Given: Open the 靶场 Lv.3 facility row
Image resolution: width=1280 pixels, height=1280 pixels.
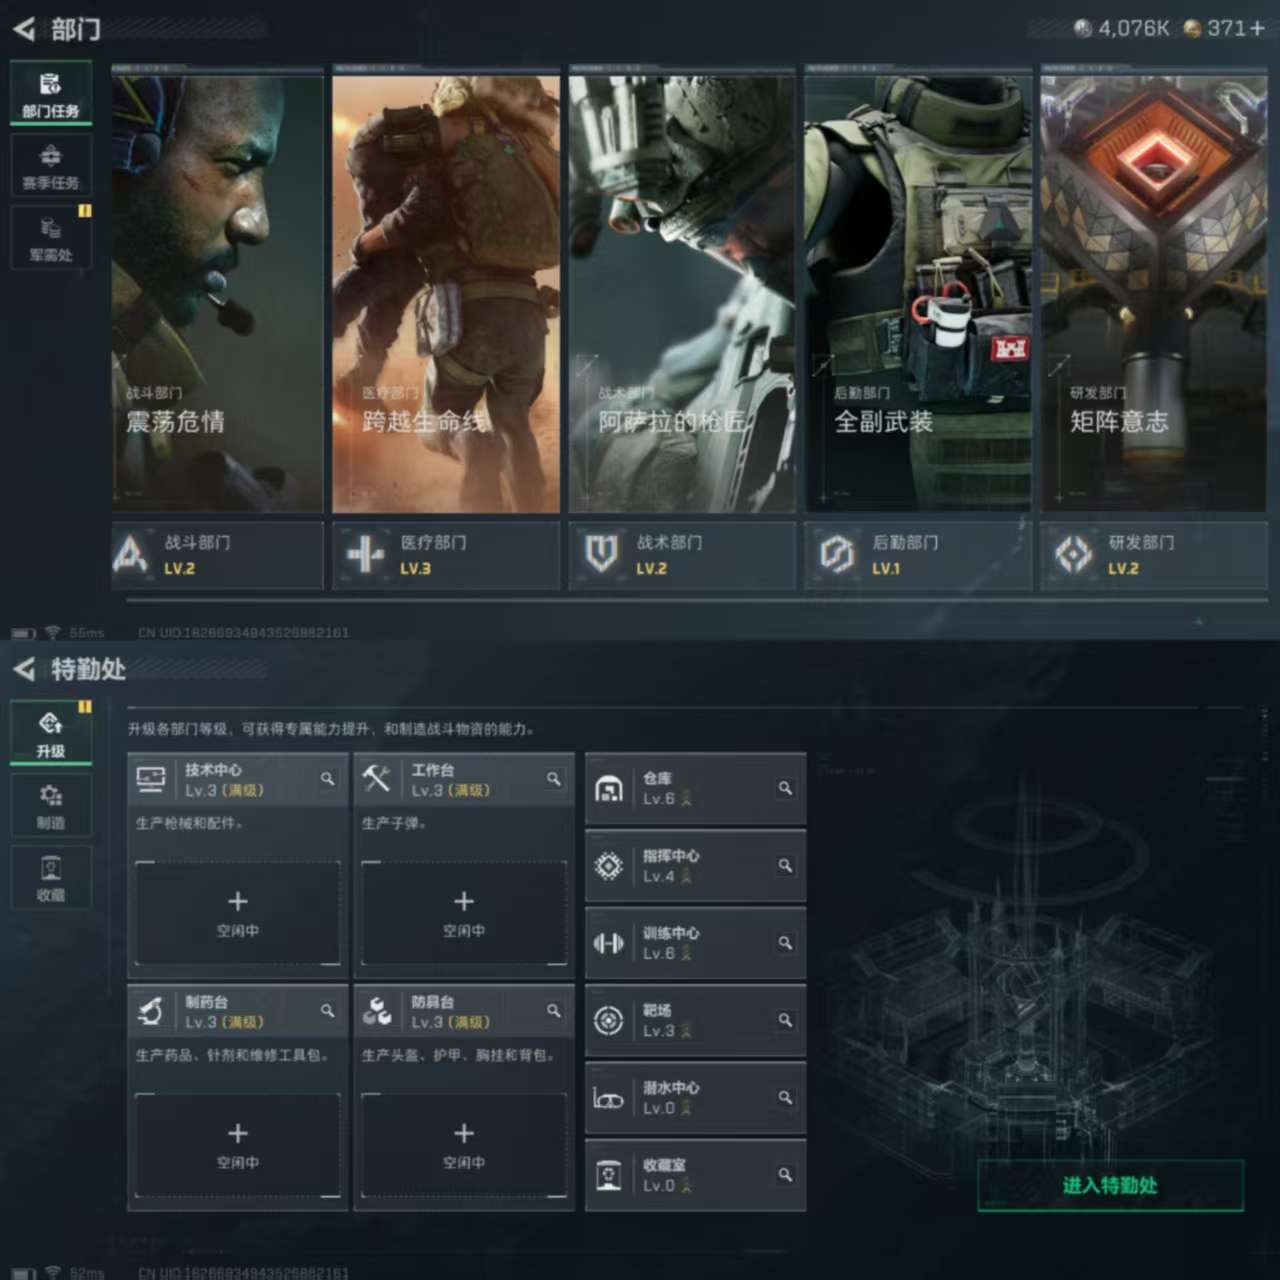Looking at the screenshot, I should click(696, 1021).
